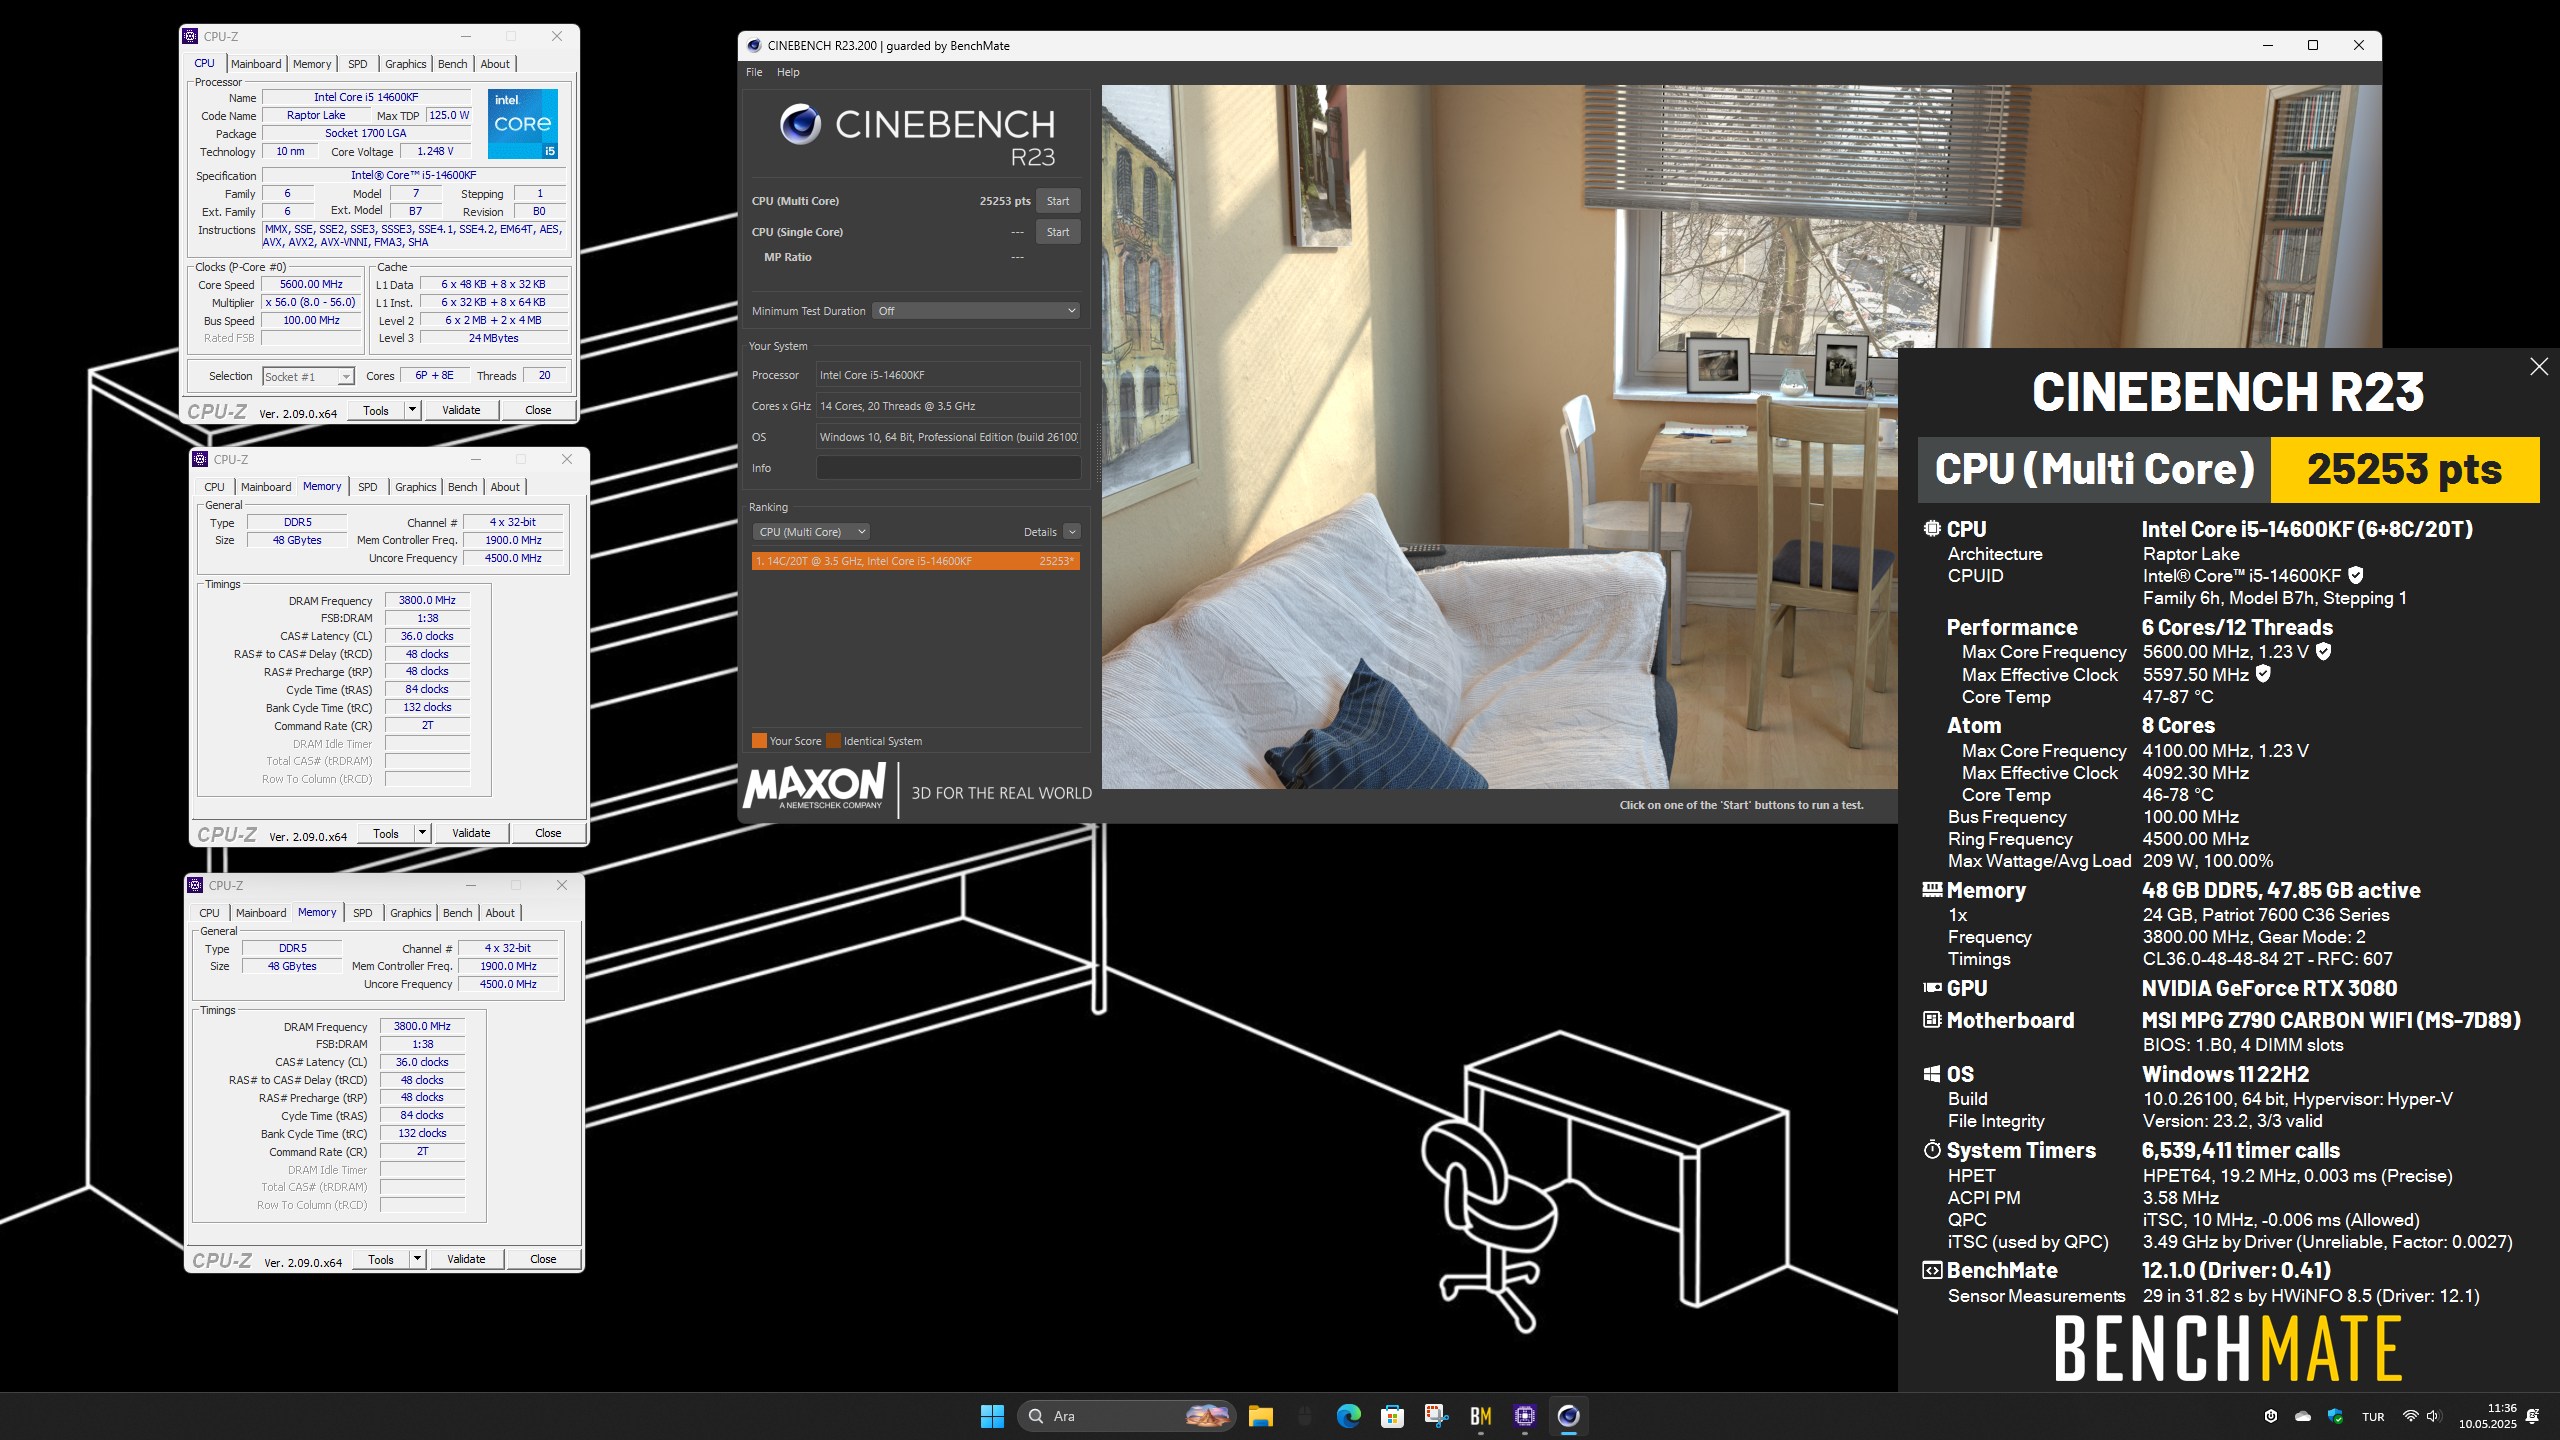Screen dimensions: 2560x1440
Task: Open the Socket #1 selection combo box
Action: [x=309, y=376]
